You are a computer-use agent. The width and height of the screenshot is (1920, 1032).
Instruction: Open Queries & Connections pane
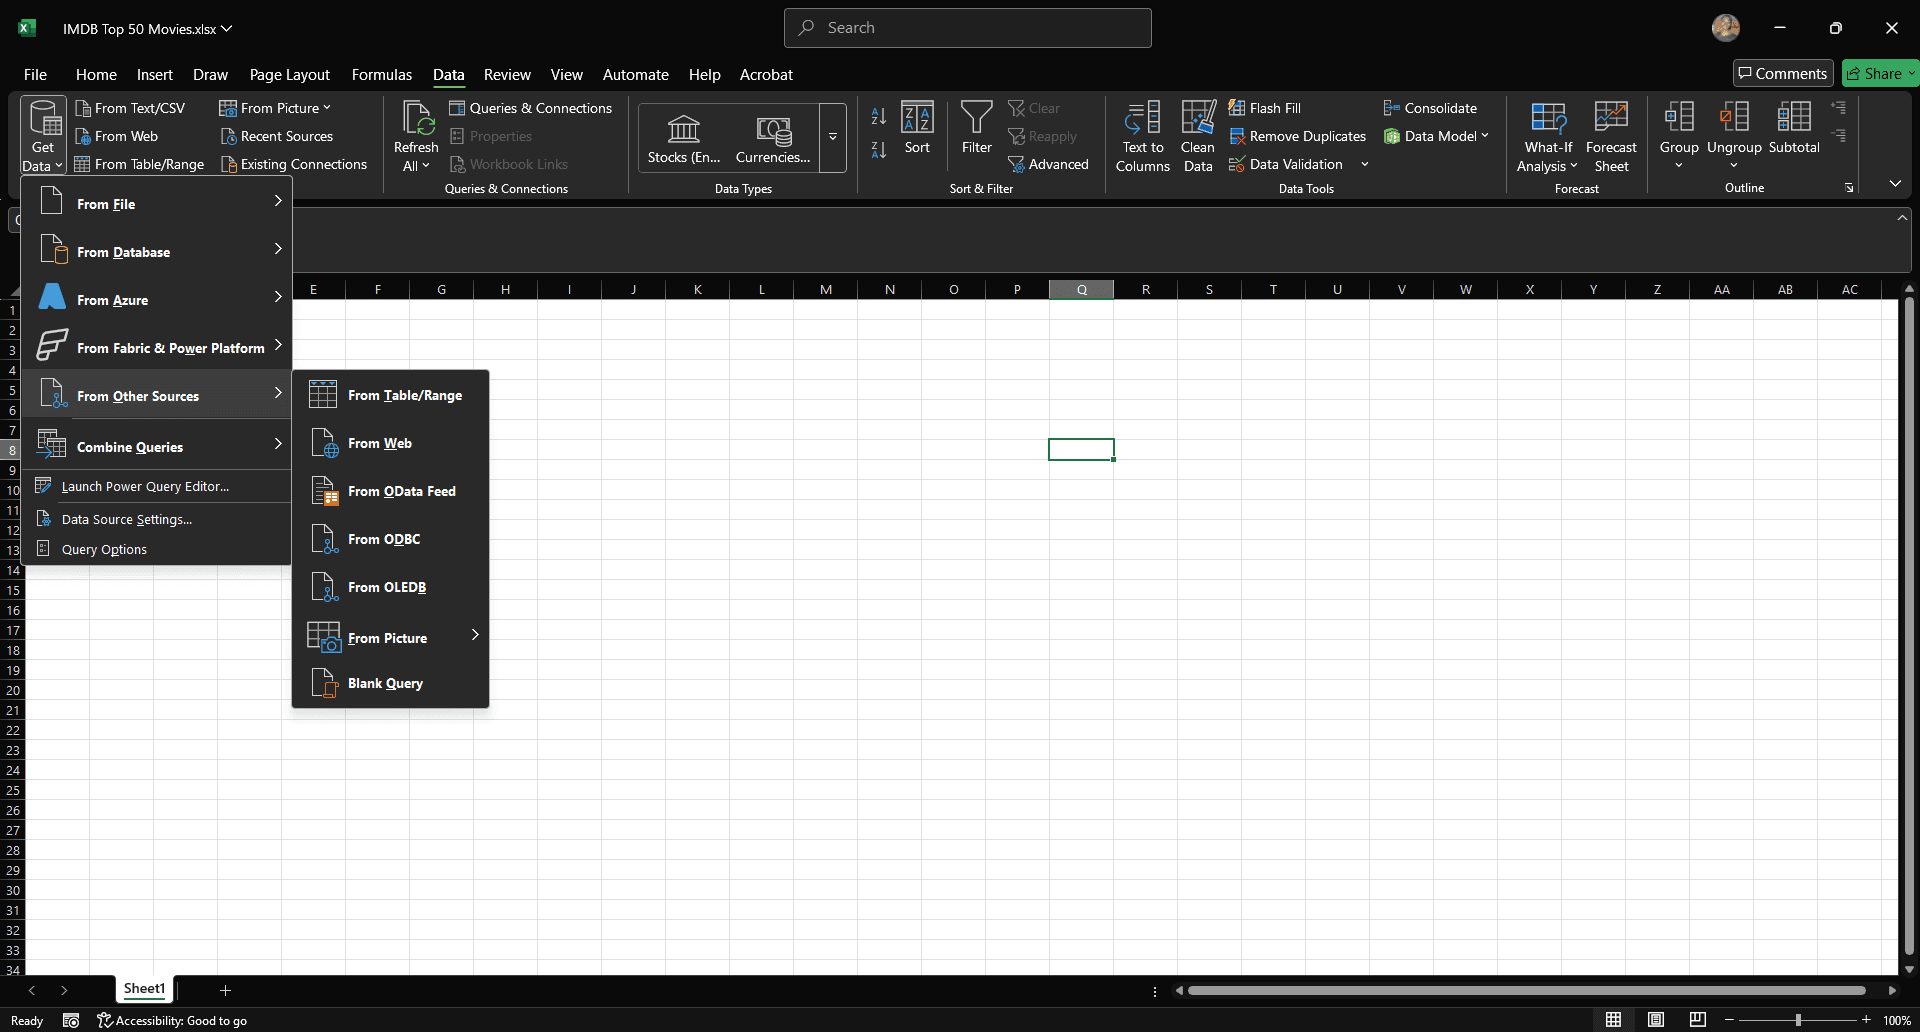(530, 108)
